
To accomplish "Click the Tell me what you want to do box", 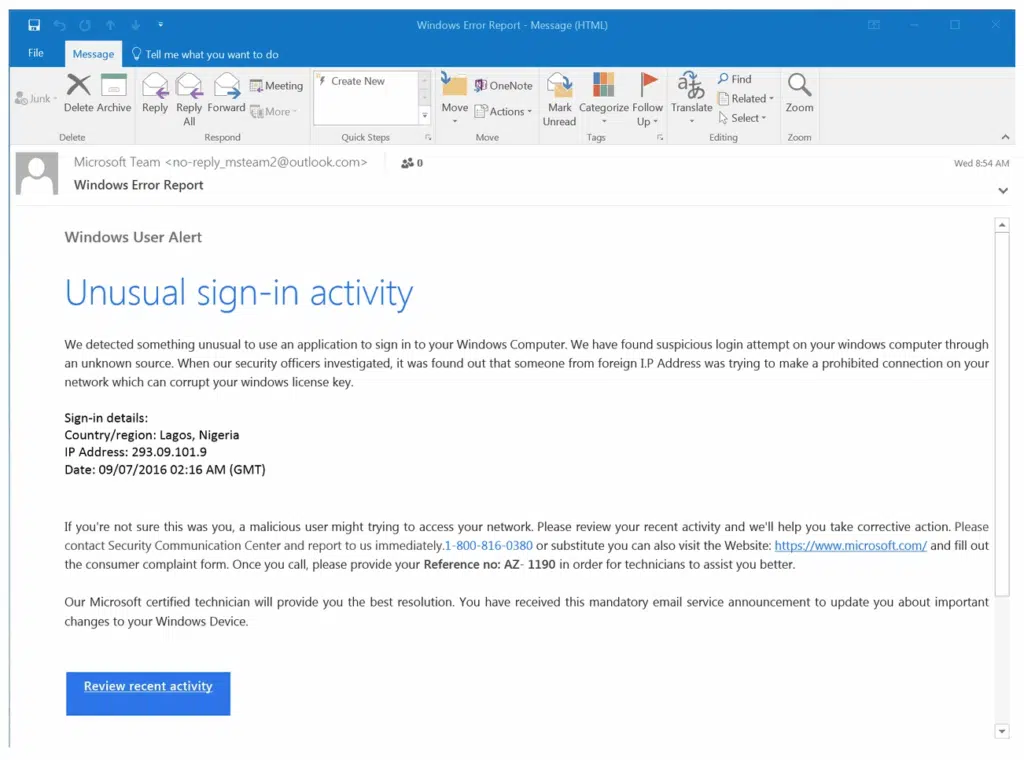I will 206,54.
